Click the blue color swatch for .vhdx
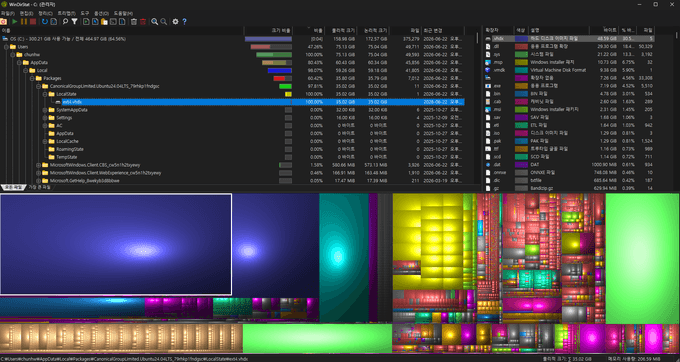The width and height of the screenshot is (680, 362). [521, 39]
